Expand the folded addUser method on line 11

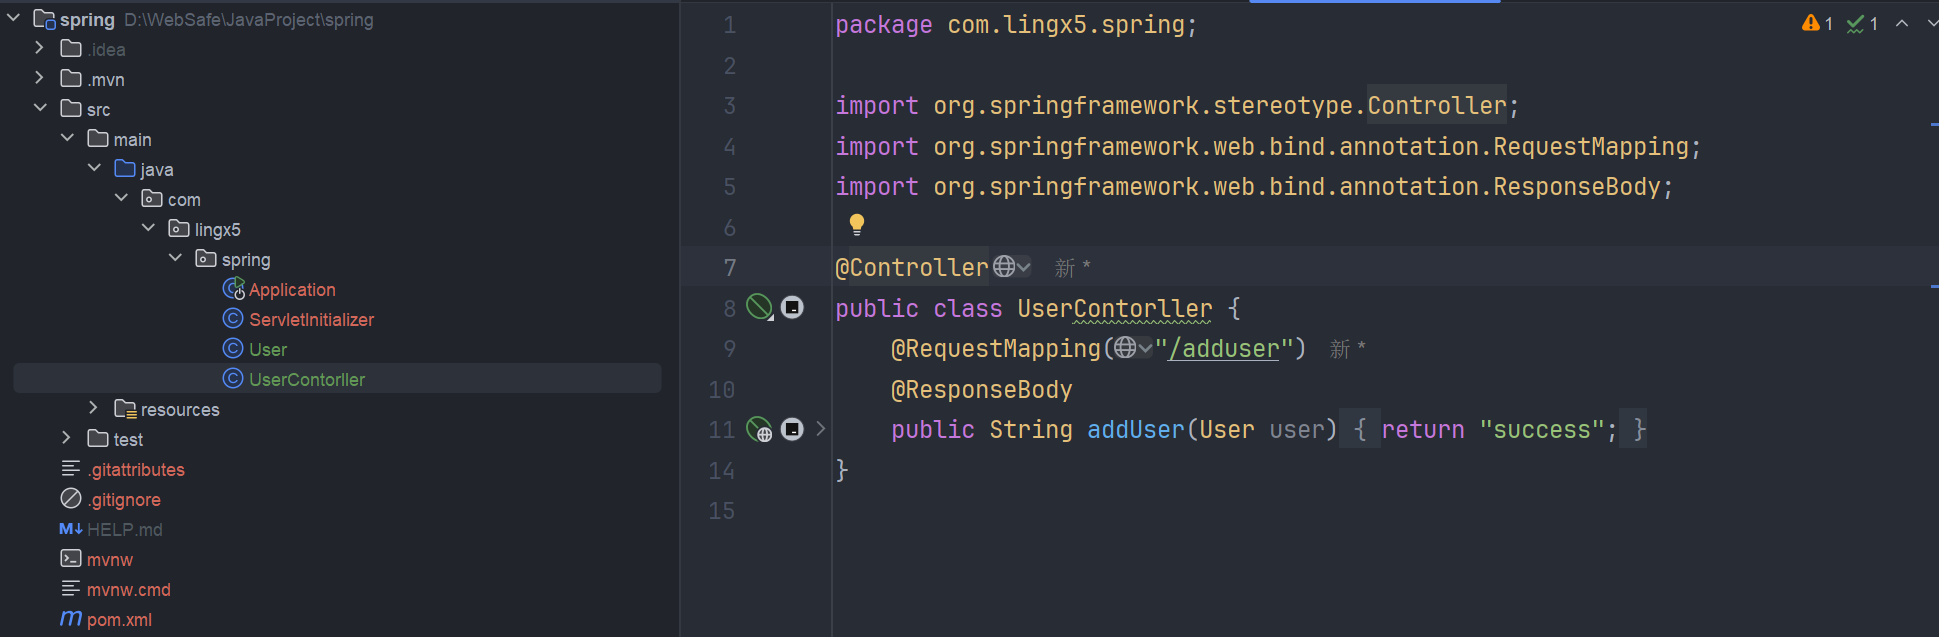pyautogui.click(x=821, y=429)
